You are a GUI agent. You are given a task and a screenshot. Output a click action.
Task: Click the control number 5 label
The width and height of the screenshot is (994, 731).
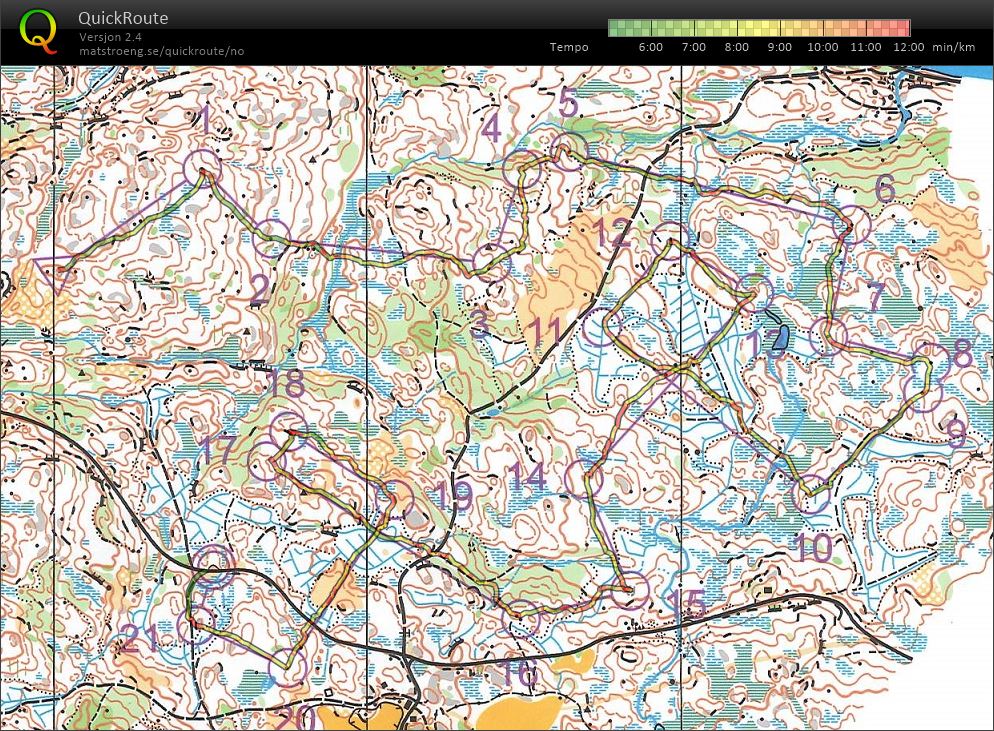coord(569,103)
